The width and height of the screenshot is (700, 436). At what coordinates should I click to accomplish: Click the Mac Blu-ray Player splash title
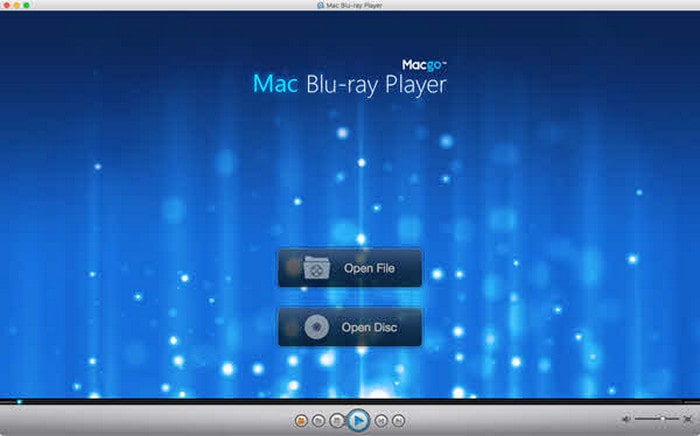[x=349, y=84]
